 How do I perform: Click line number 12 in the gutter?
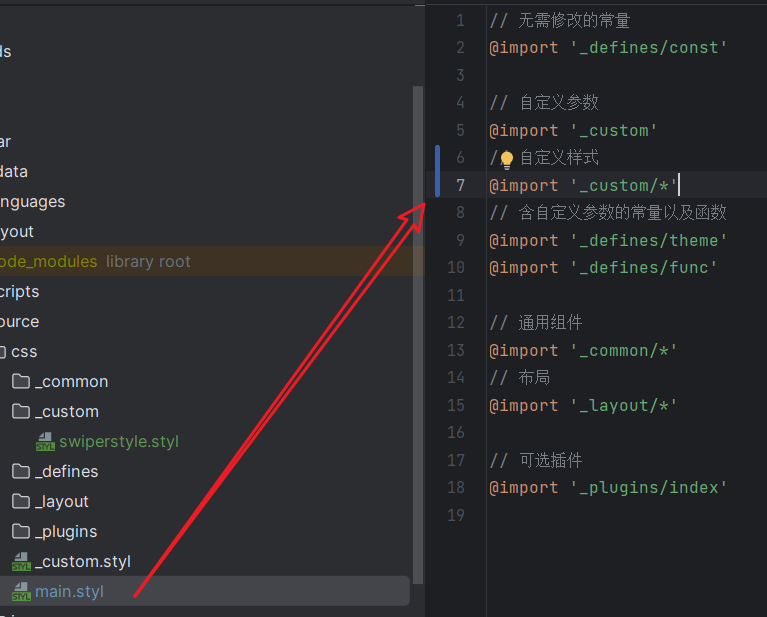(x=456, y=323)
